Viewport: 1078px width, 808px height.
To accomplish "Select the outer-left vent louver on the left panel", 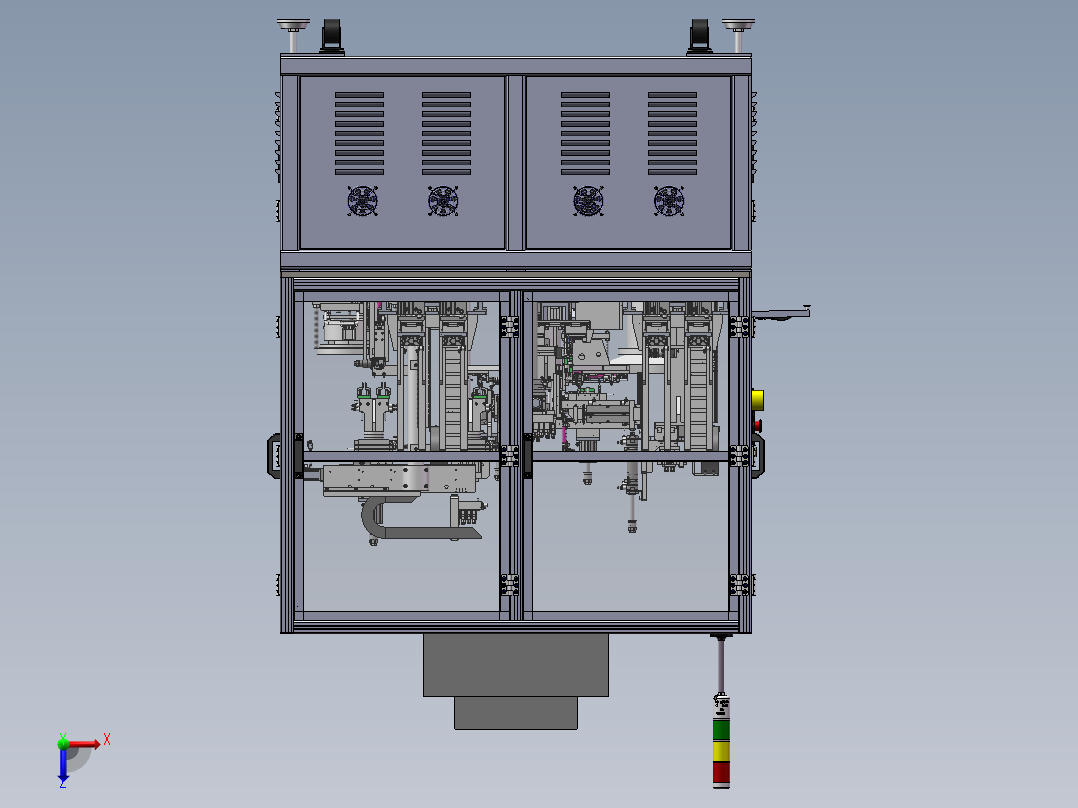I will click(360, 133).
